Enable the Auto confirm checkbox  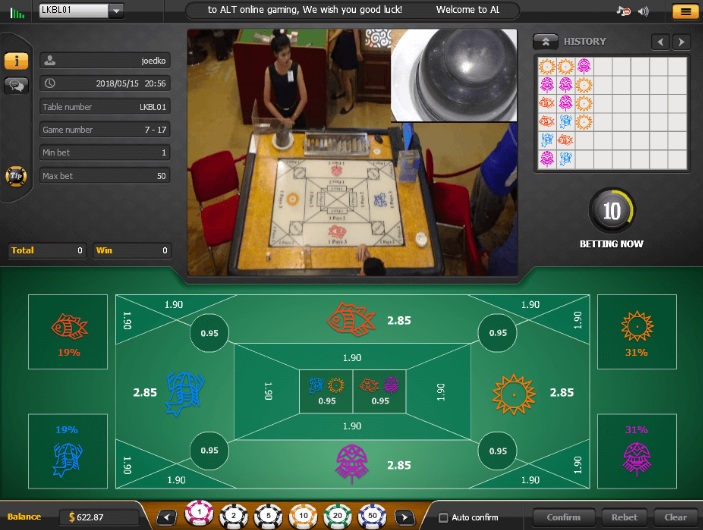pos(444,517)
